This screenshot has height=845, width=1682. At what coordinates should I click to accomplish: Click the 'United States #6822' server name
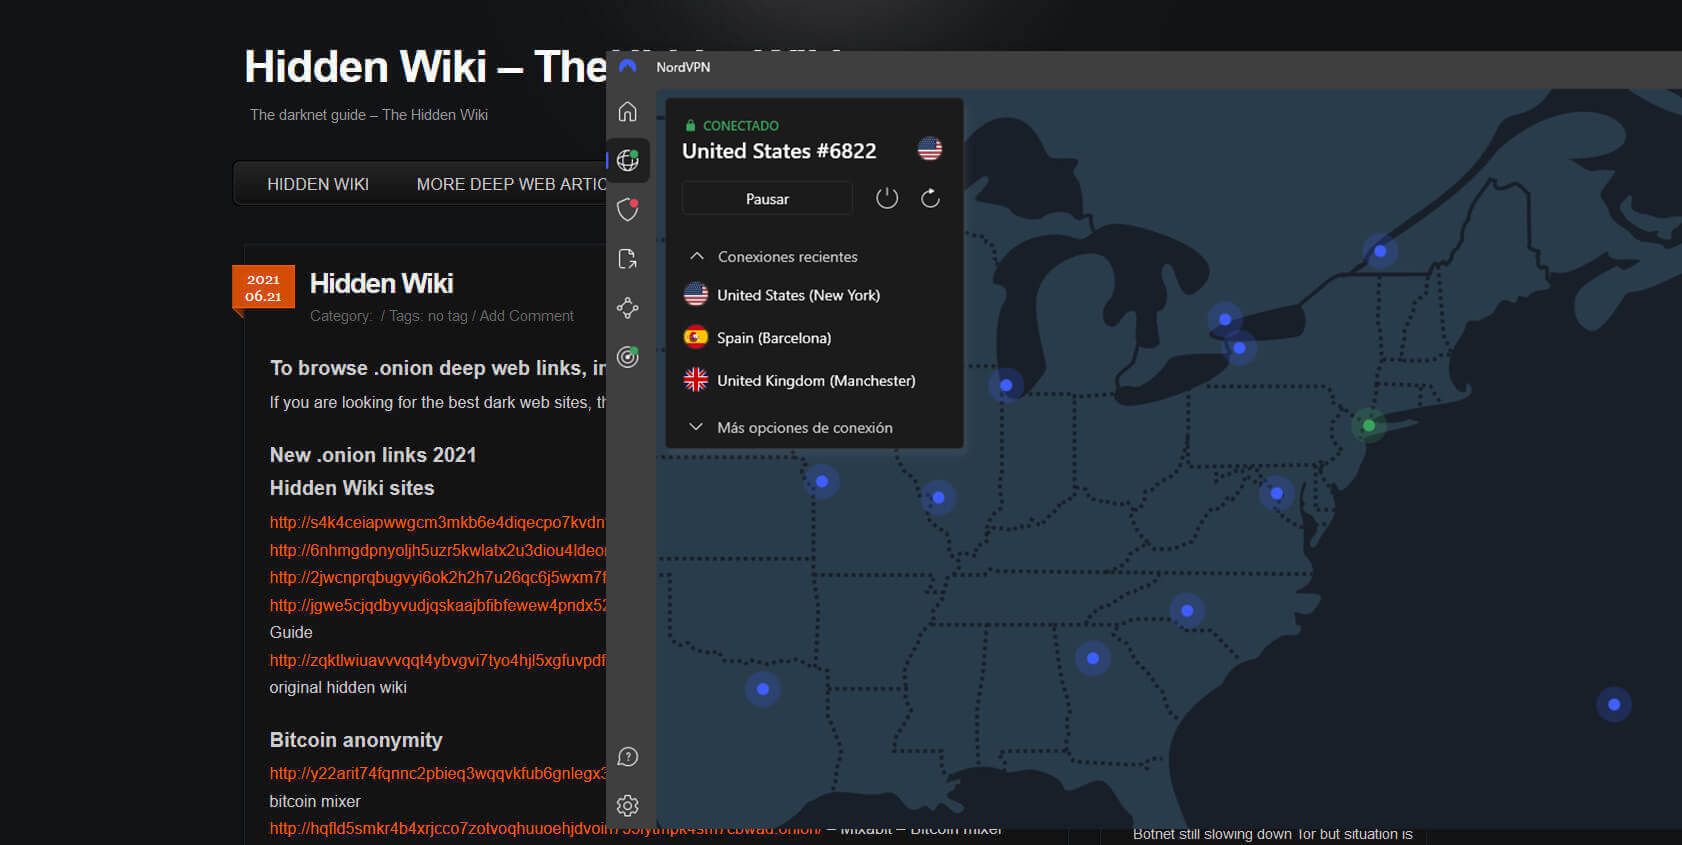(779, 151)
